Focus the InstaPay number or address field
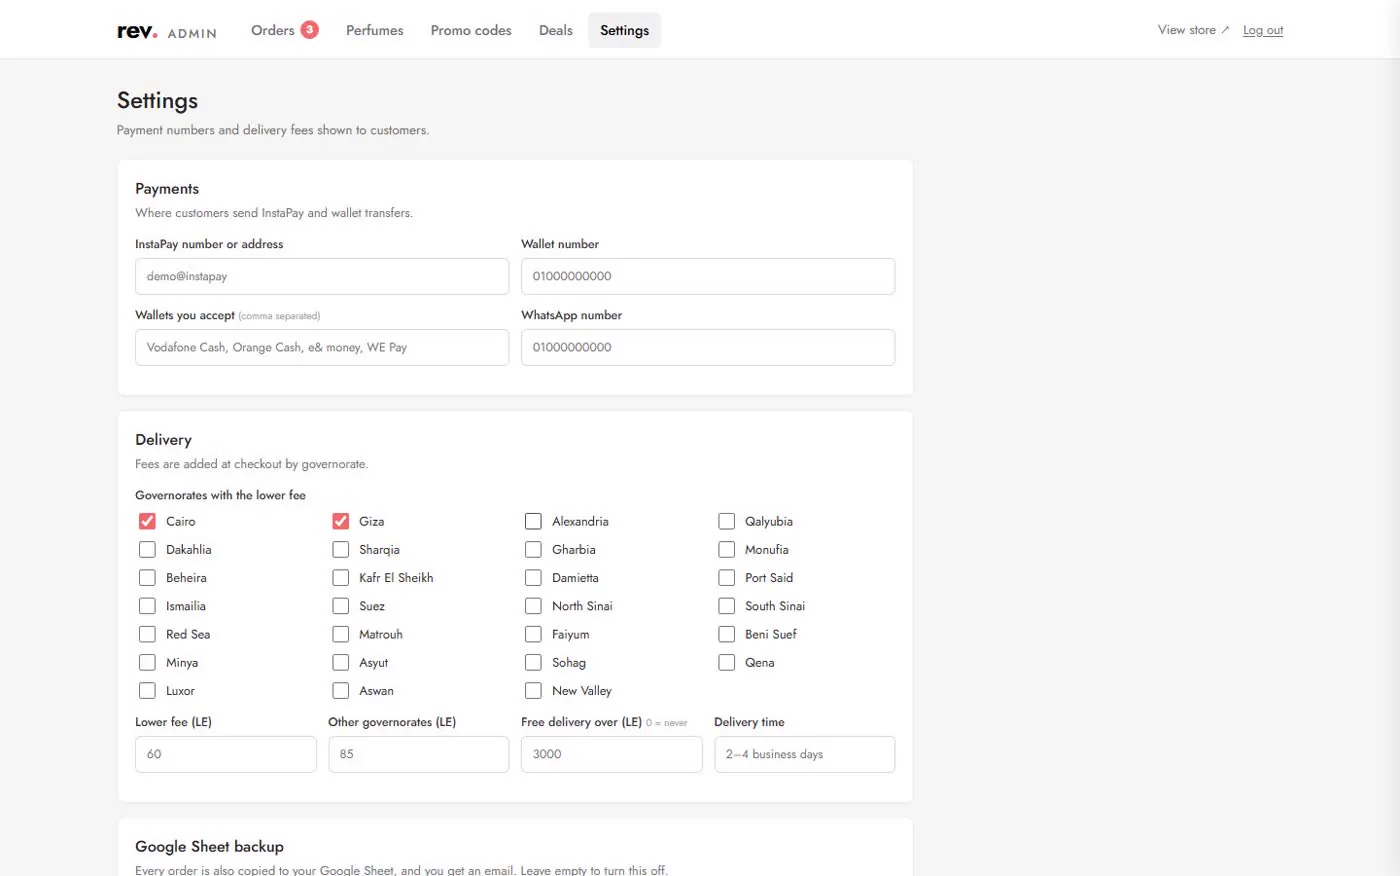The width and height of the screenshot is (1400, 876). tap(322, 276)
